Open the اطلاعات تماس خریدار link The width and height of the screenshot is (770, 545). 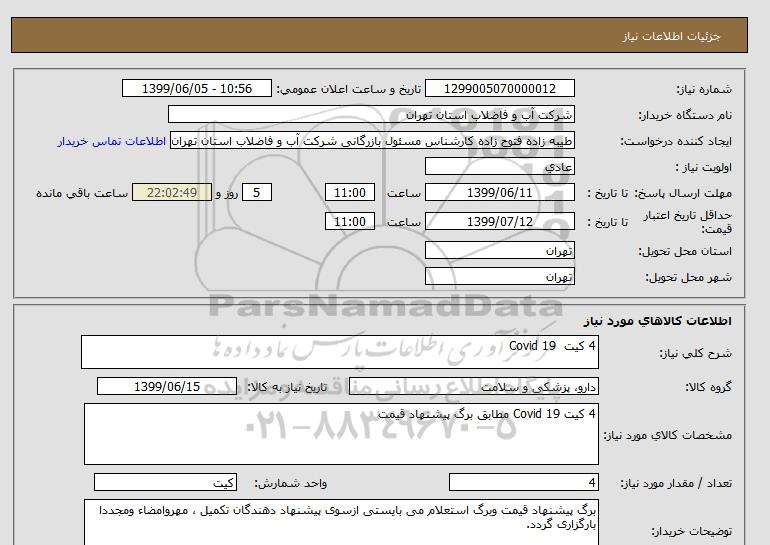[x=111, y=141]
